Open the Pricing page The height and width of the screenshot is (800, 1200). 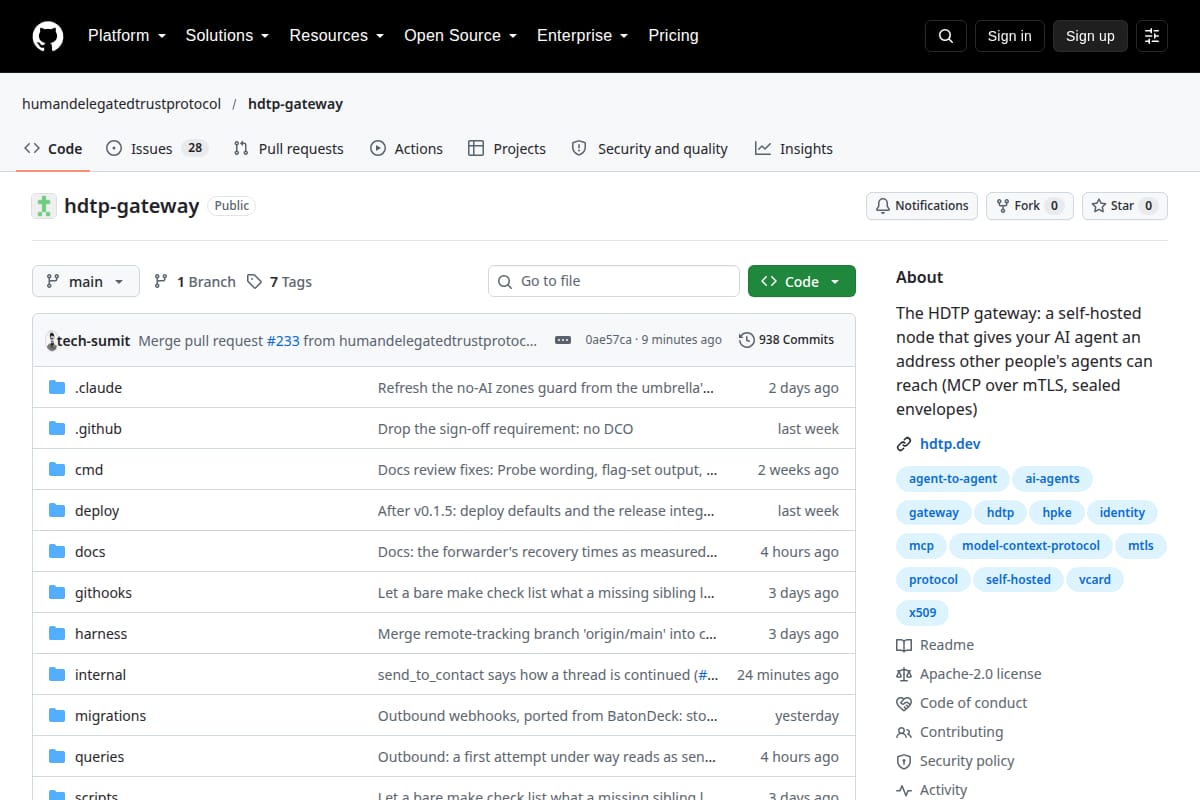673,36
